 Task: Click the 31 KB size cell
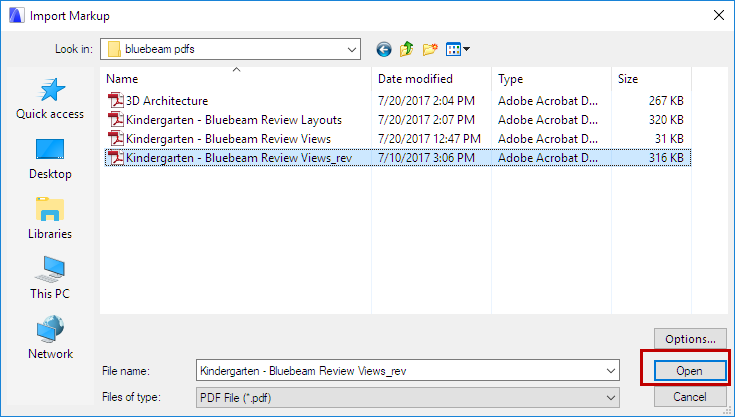coord(669,139)
